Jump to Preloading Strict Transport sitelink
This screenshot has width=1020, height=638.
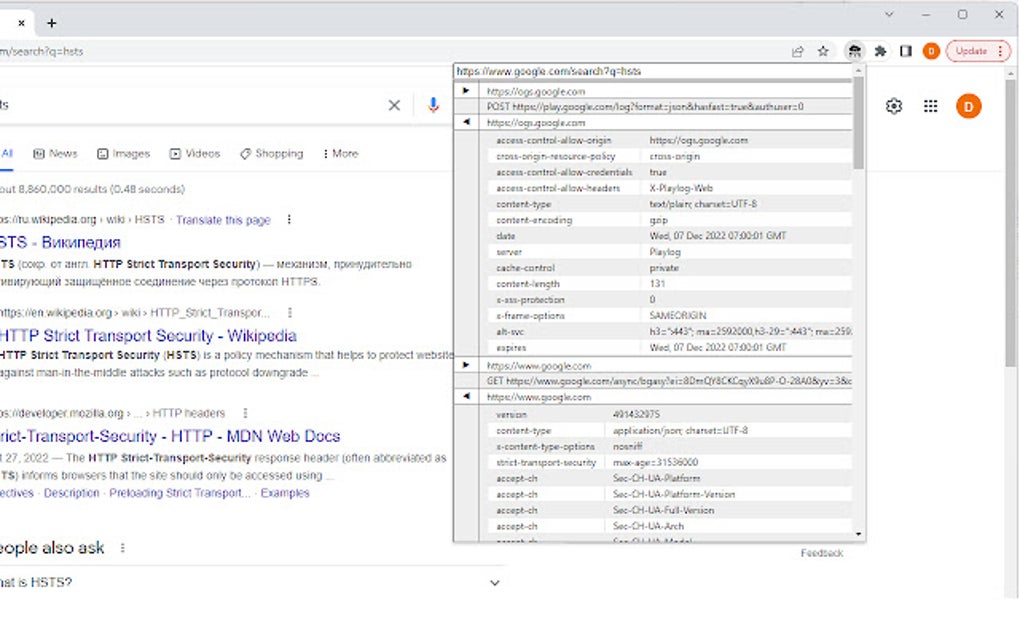coord(180,493)
